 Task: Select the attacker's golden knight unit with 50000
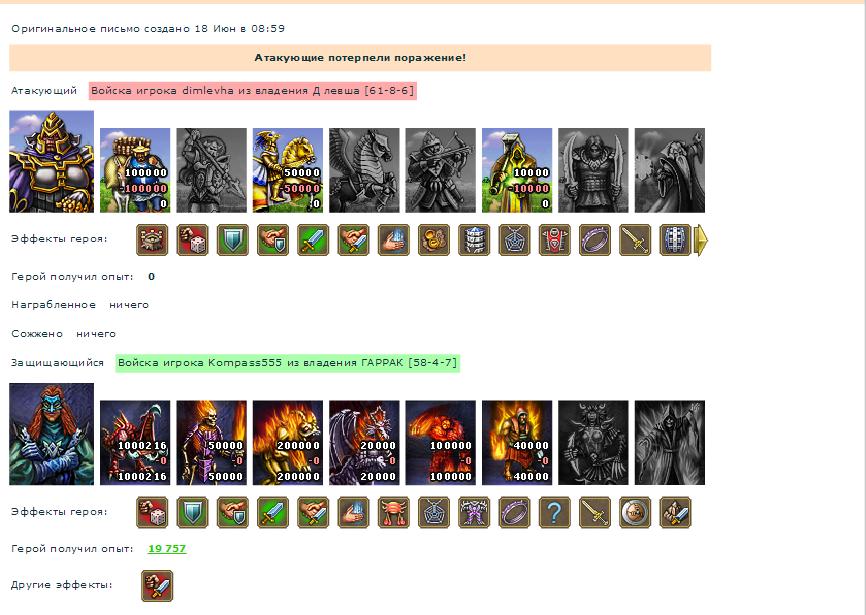point(288,171)
